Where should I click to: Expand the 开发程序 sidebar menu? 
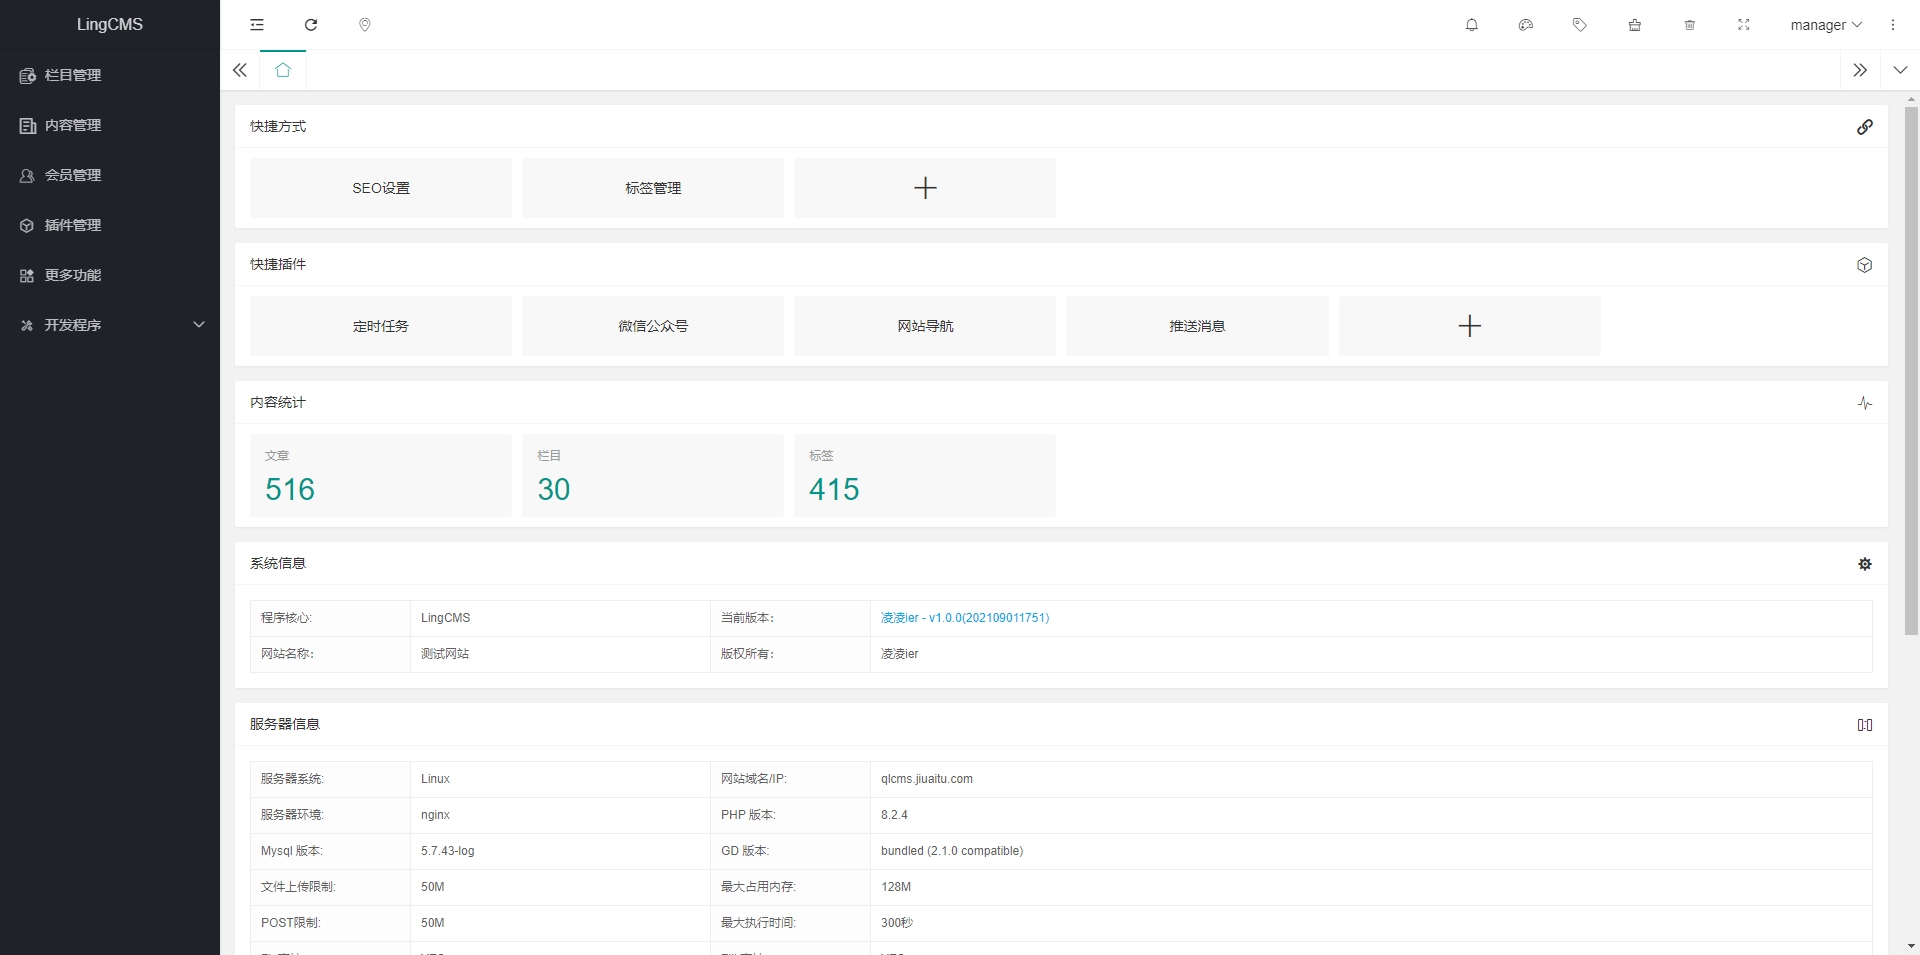click(x=110, y=325)
